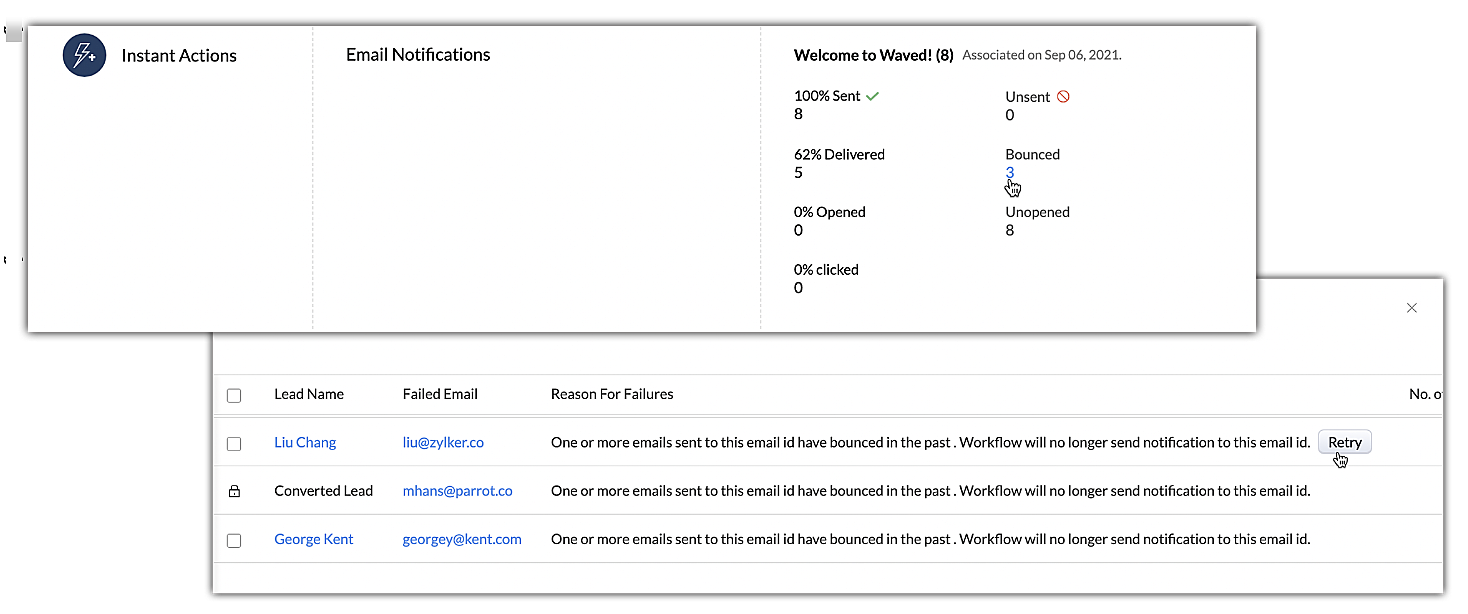Select the checkbox for Liu Chang
The width and height of the screenshot is (1468, 614).
[234, 443]
